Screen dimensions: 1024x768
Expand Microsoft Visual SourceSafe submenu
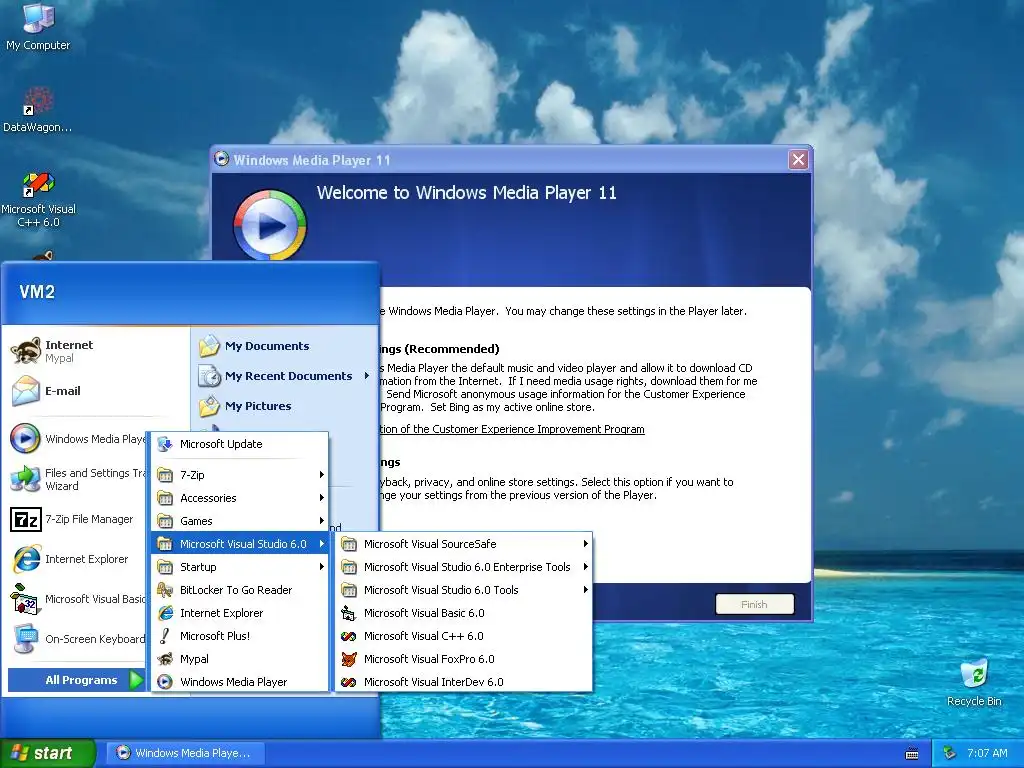[x=464, y=543]
